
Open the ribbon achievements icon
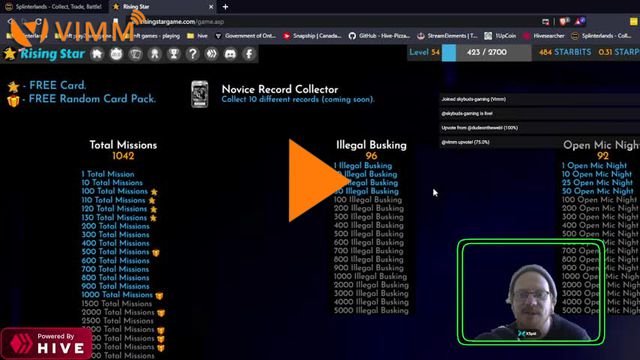pyautogui.click(x=155, y=54)
